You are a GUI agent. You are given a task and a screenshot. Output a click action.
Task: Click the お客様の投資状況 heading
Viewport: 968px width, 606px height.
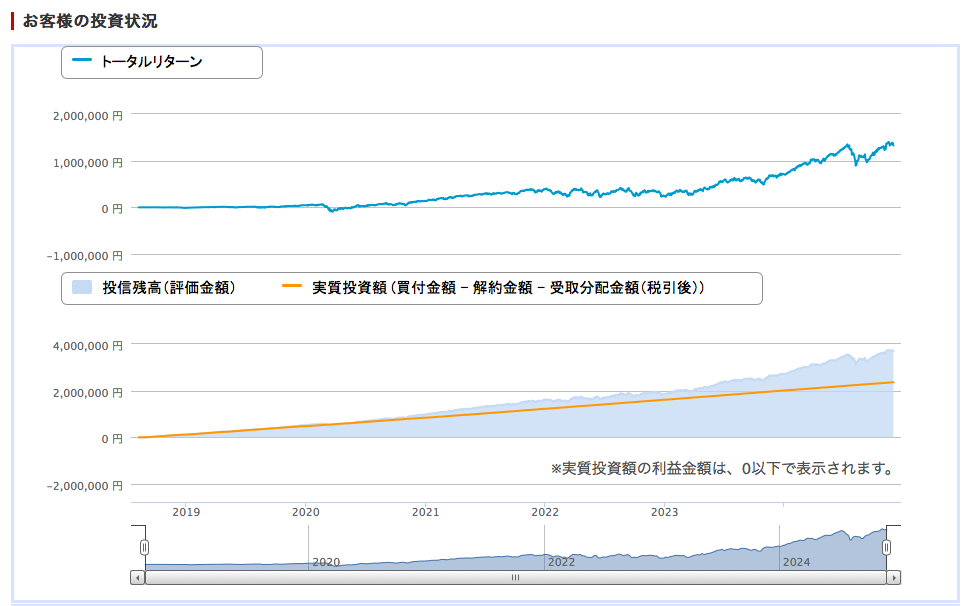coord(90,21)
